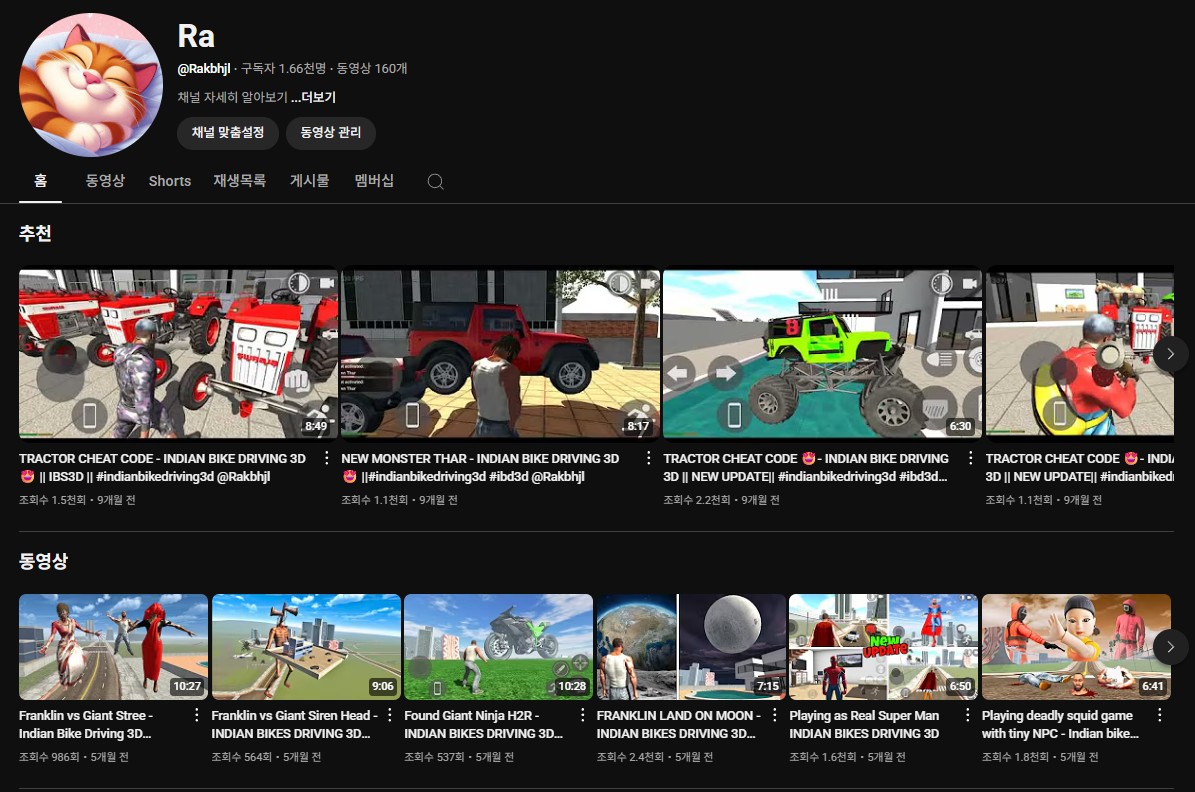Click the 조회수 2.2천회 • 9개월 전 text
The image size is (1195, 792).
pyautogui.click(x=721, y=500)
